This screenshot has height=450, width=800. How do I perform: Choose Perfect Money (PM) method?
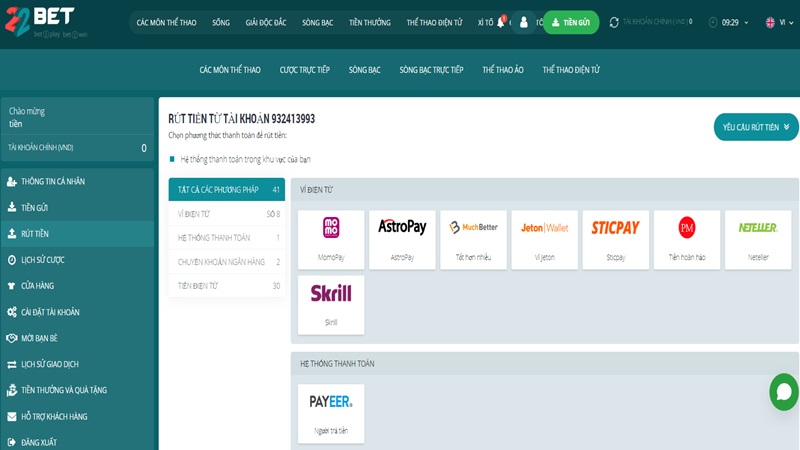(x=687, y=239)
